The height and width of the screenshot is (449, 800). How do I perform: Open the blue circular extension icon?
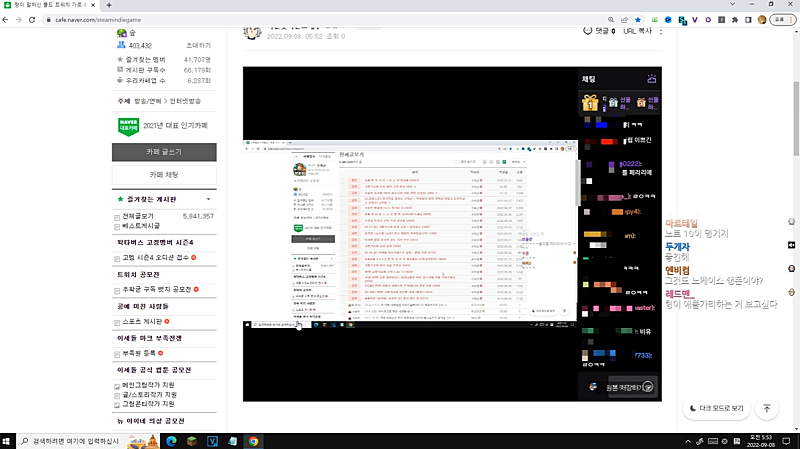click(x=668, y=20)
